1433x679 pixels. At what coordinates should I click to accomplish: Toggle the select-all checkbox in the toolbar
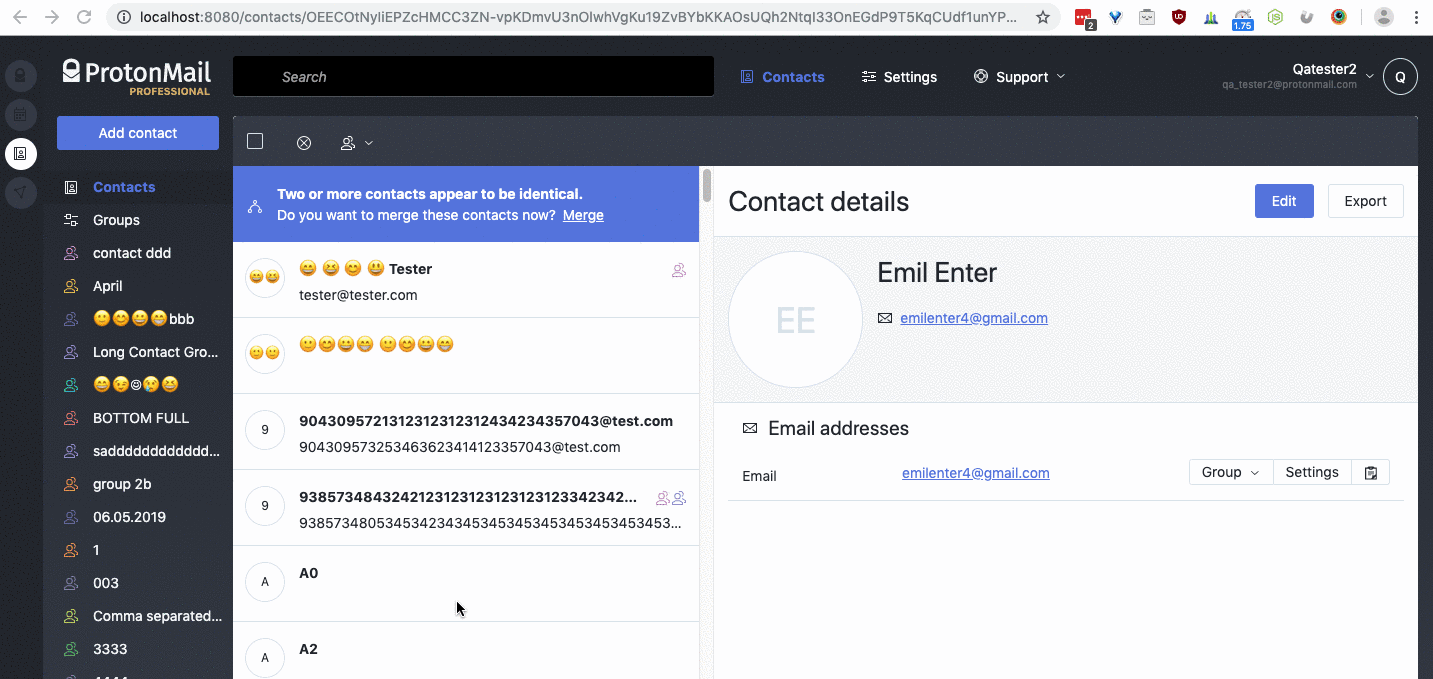[255, 141]
